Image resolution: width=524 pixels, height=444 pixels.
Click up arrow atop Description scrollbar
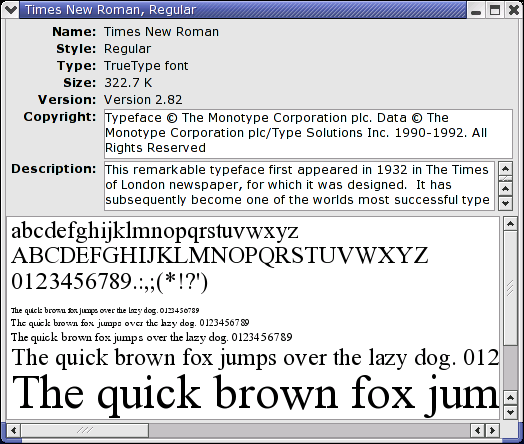tap(505, 168)
